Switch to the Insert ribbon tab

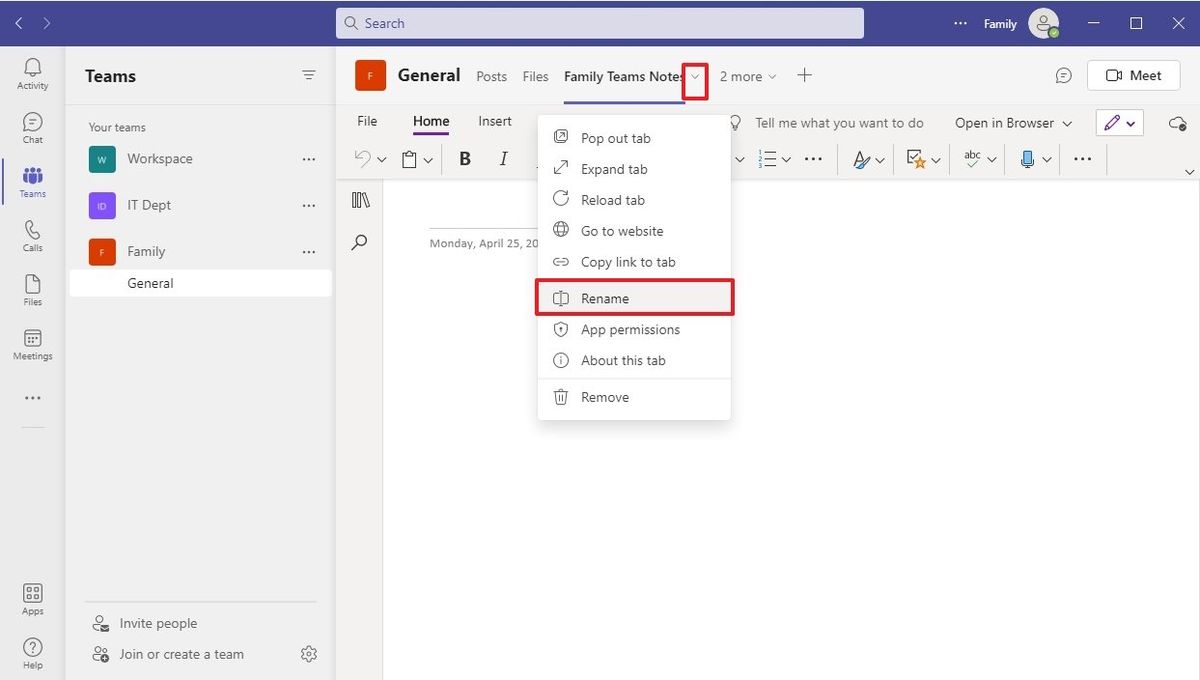tap(494, 121)
